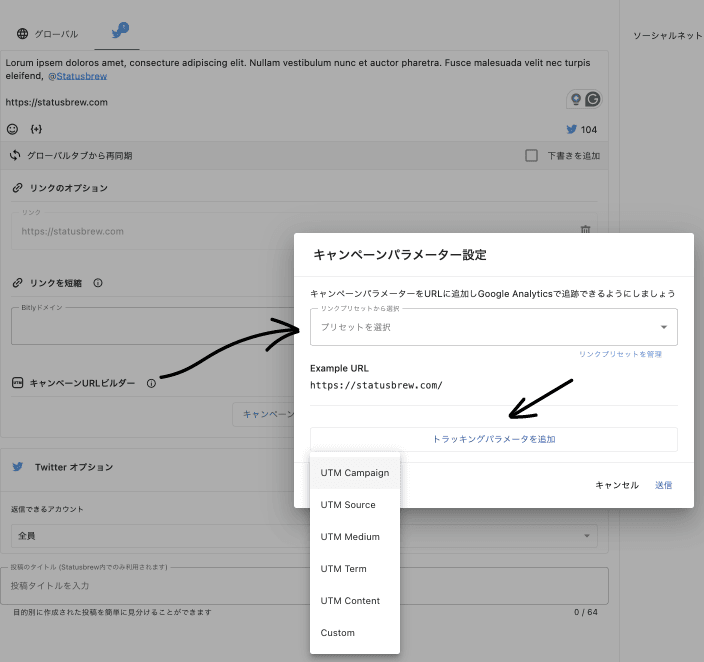Click the Bitlyドメイン input field
Viewport: 704px width, 662px height.
click(x=153, y=326)
